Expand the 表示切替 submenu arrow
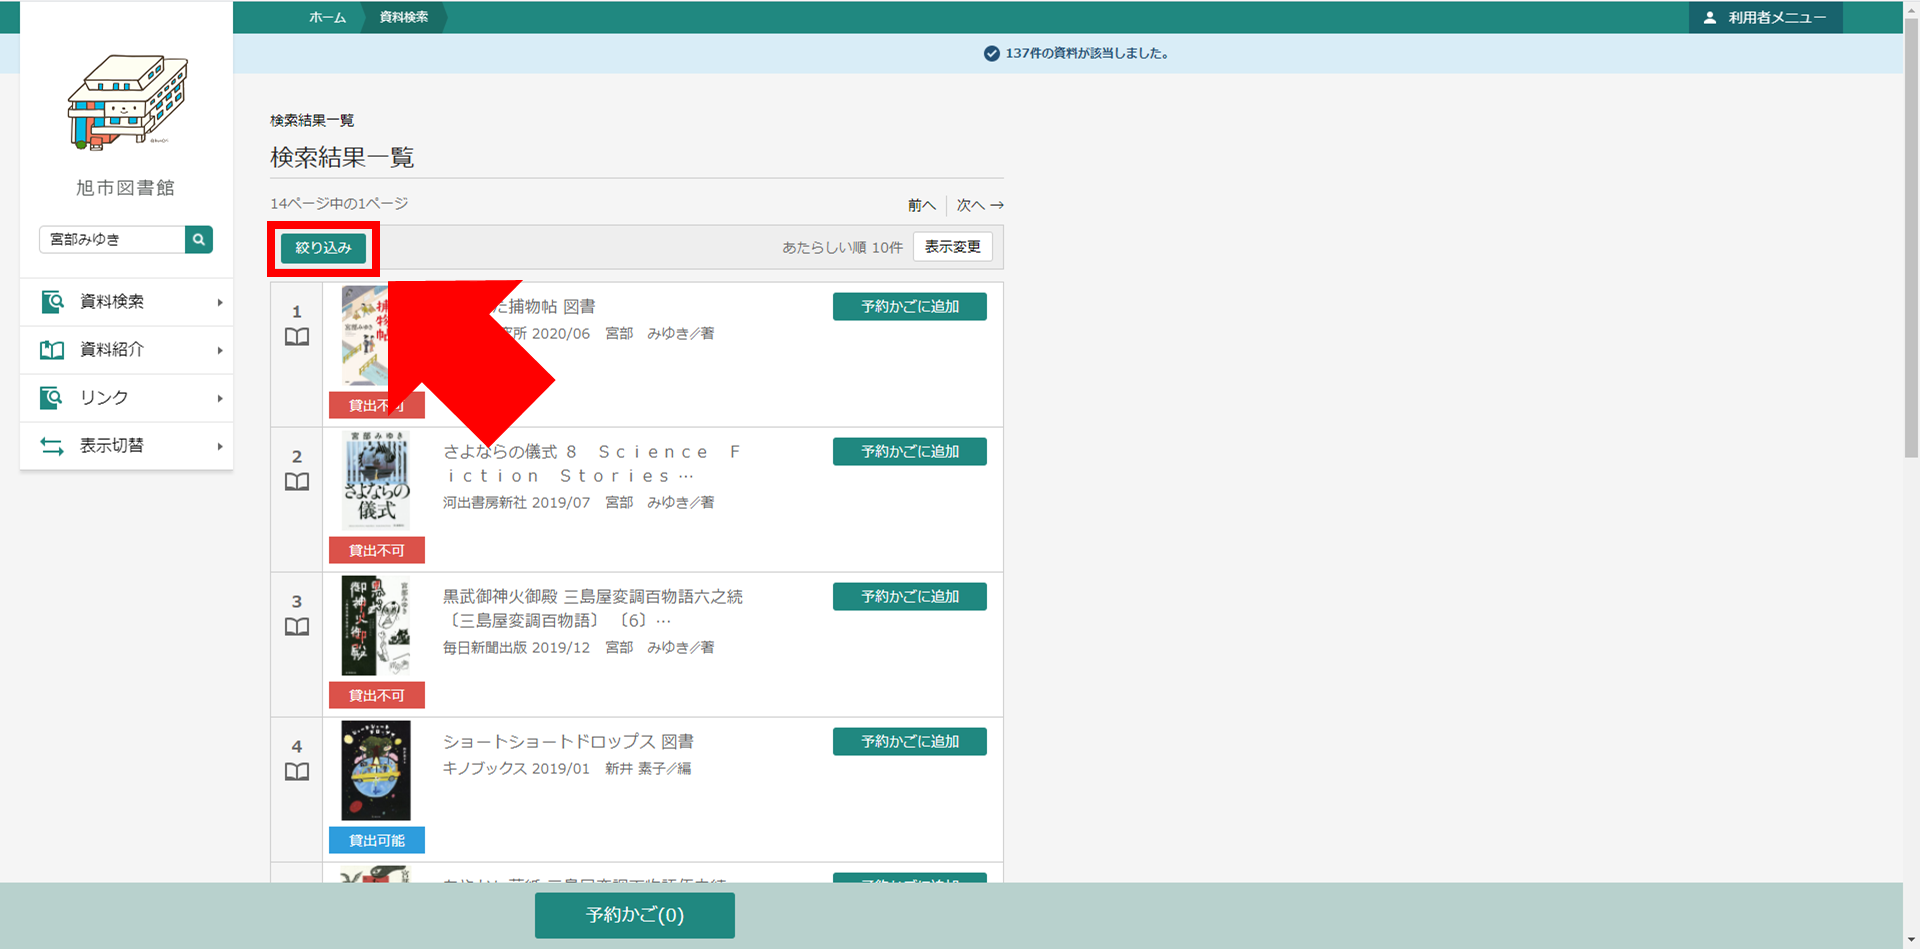 (x=220, y=446)
